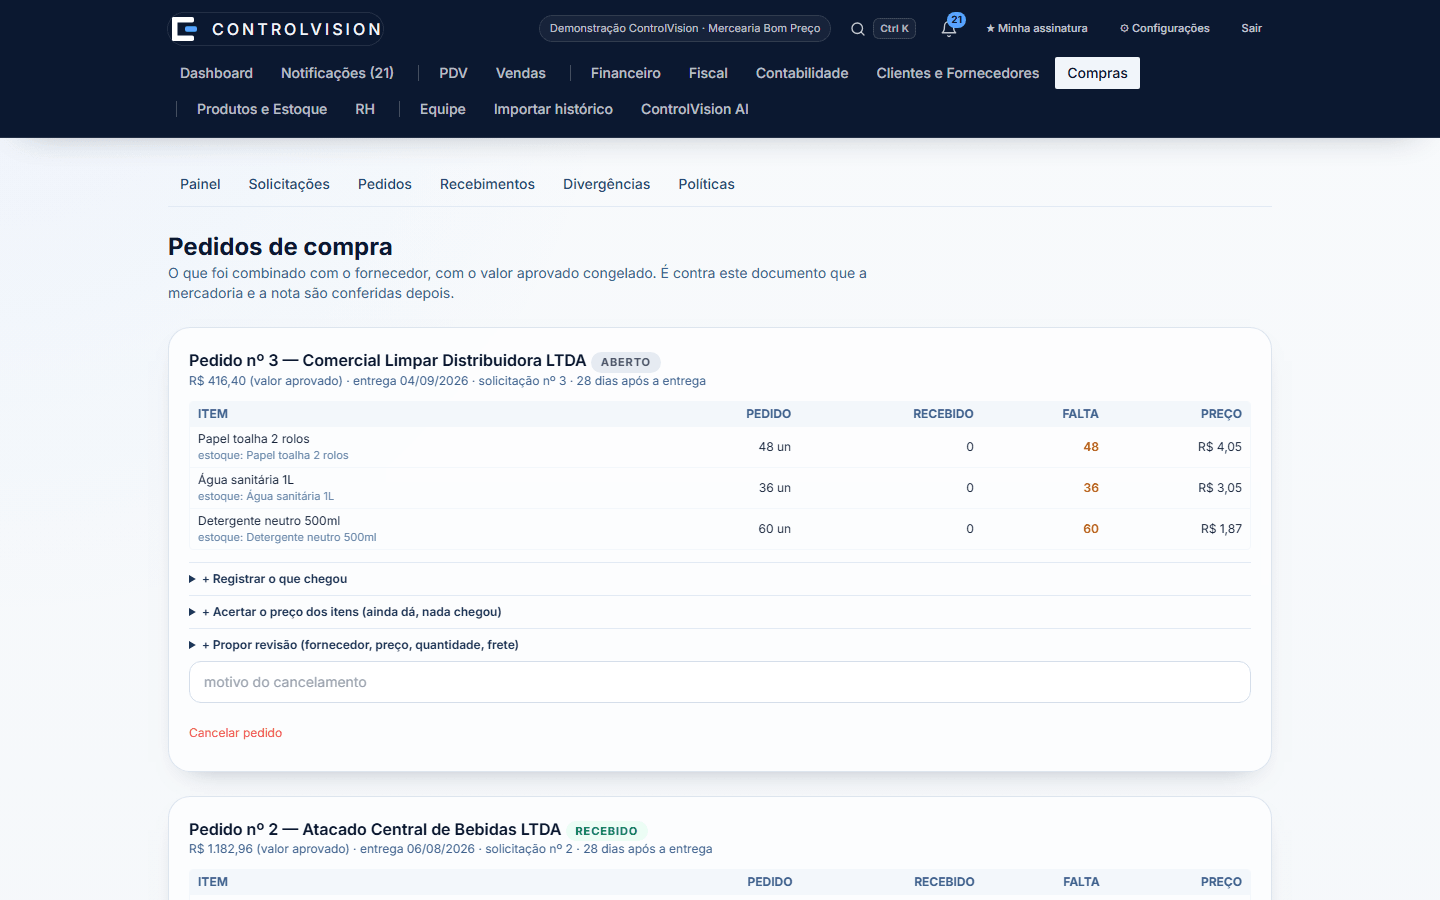This screenshot has width=1440, height=900.
Task: Open the Equipe section
Action: (443, 109)
